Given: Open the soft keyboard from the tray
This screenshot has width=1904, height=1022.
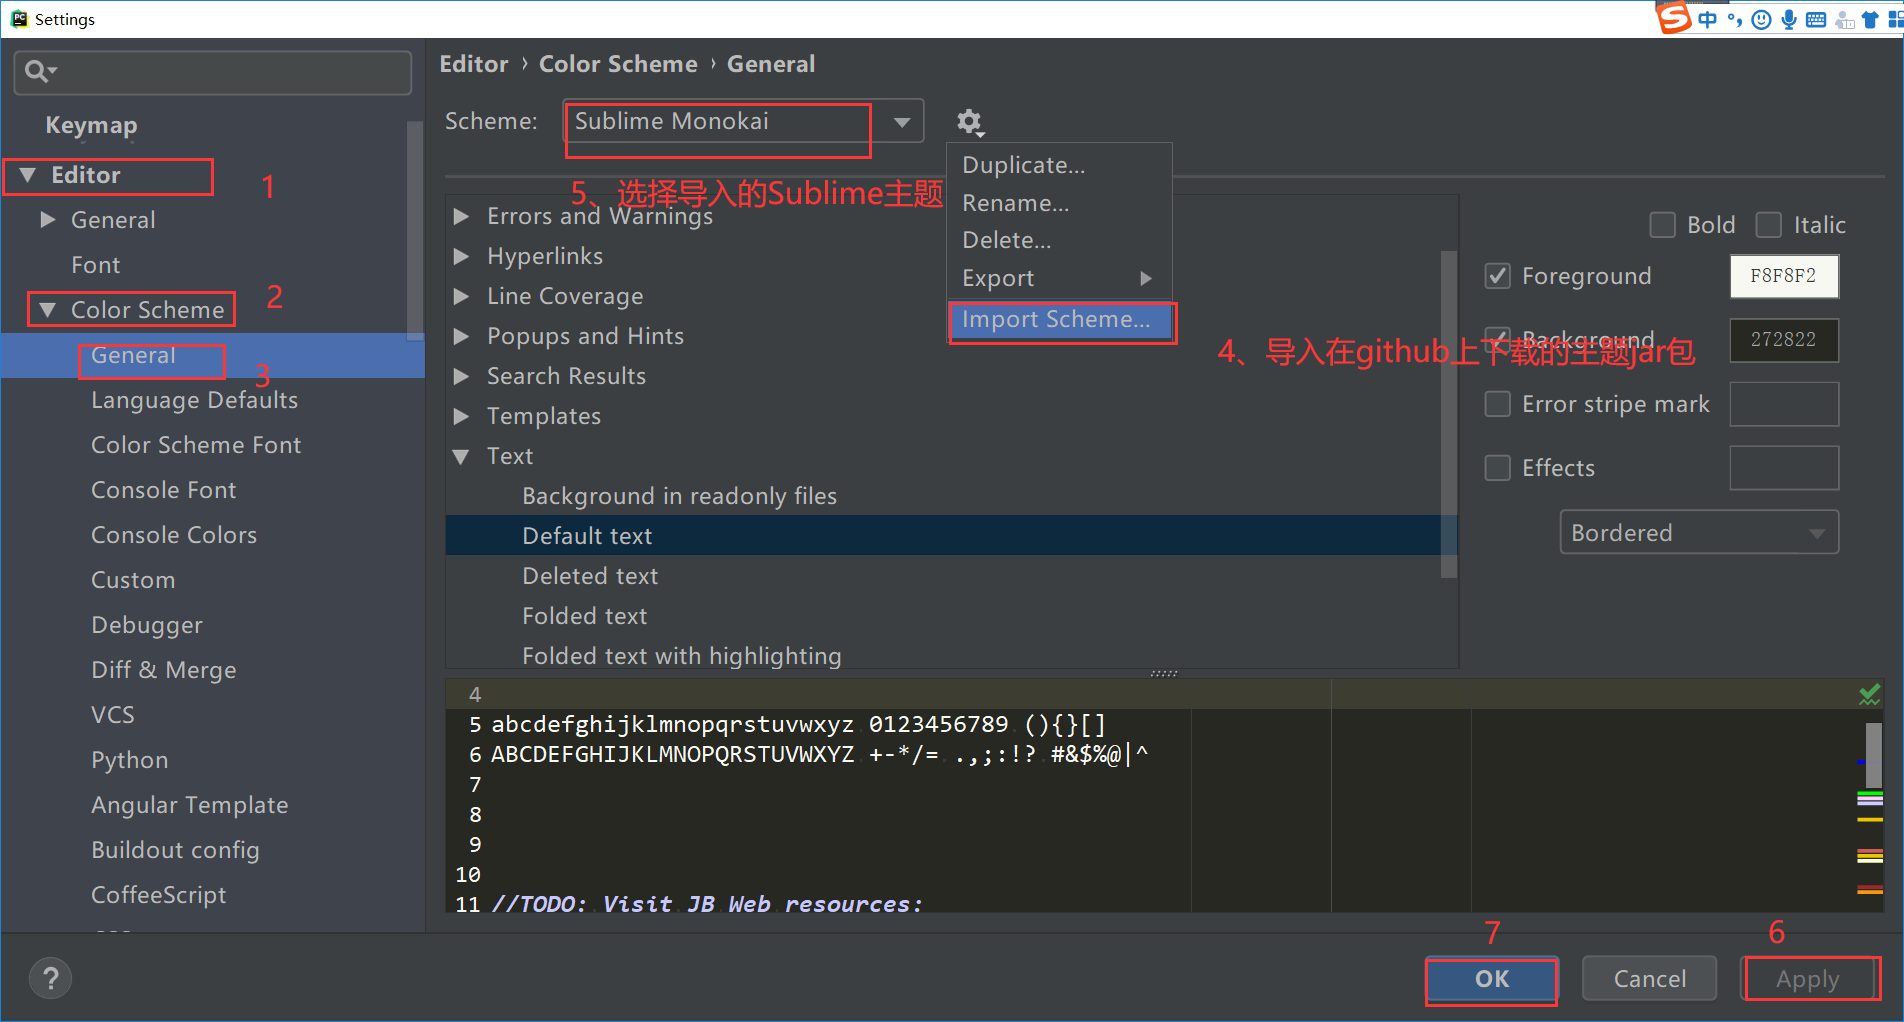Looking at the screenshot, I should tap(1815, 18).
